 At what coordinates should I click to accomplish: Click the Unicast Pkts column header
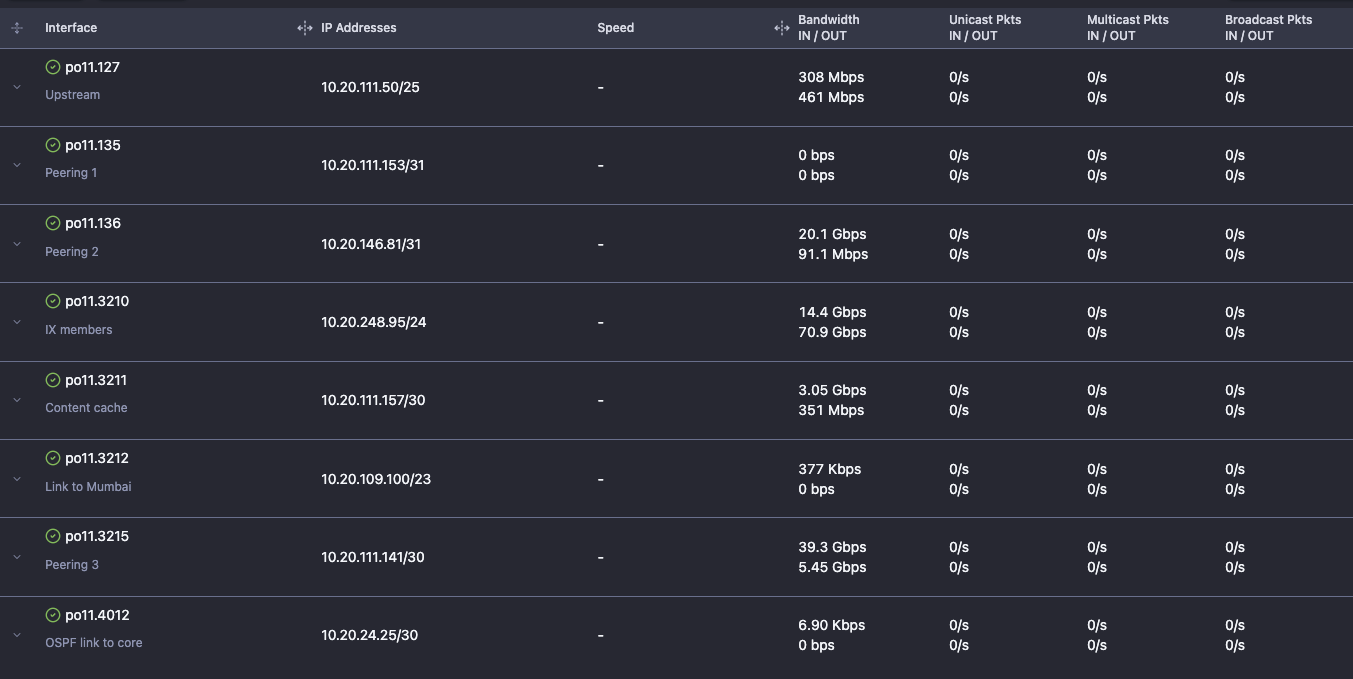click(x=985, y=27)
